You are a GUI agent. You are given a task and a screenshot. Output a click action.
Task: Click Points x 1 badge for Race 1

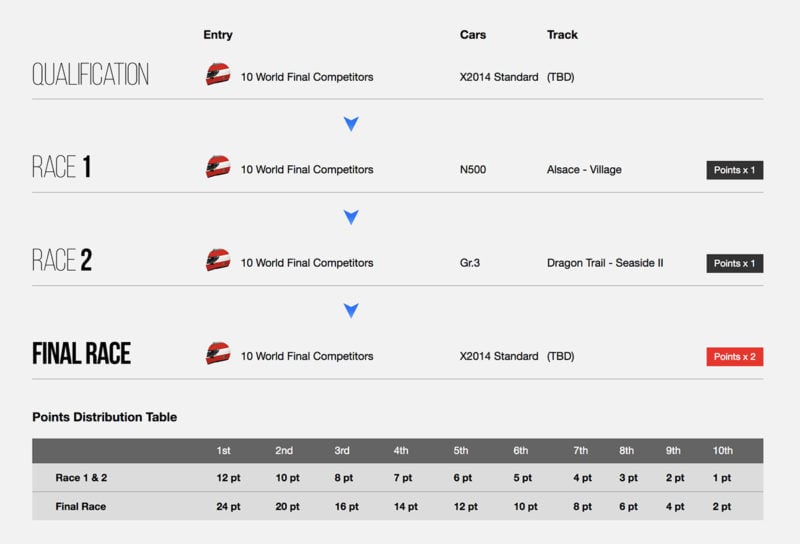(x=735, y=170)
